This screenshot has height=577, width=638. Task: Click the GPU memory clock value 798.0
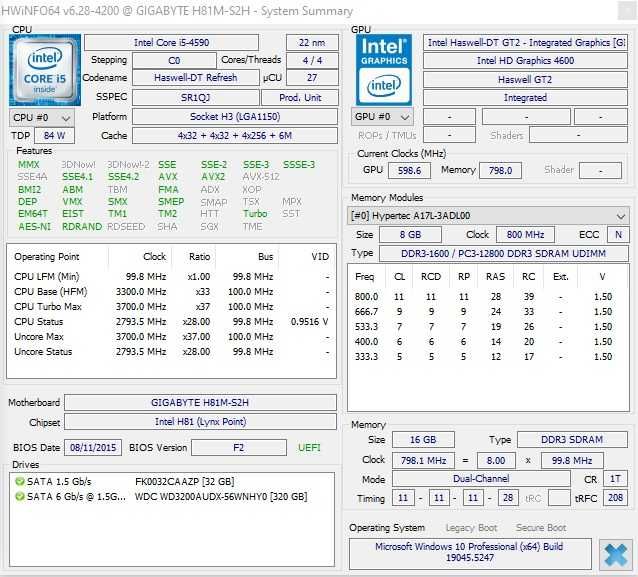point(500,170)
